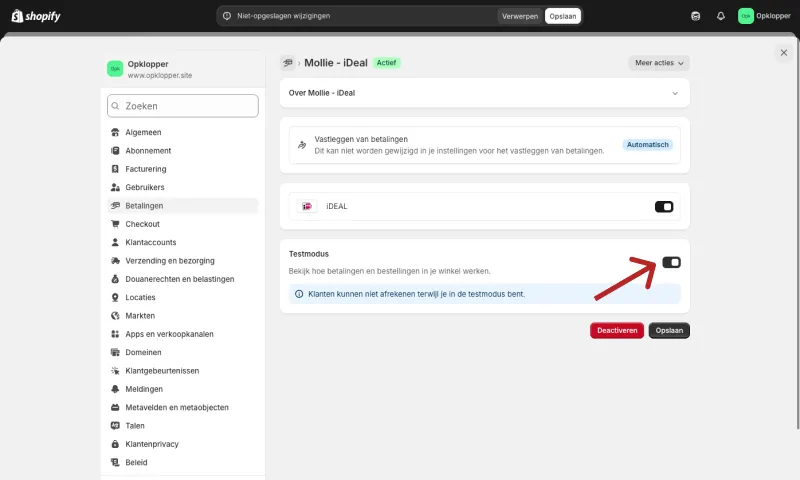
Task: Click the Beleid document icon
Action: (x=115, y=462)
